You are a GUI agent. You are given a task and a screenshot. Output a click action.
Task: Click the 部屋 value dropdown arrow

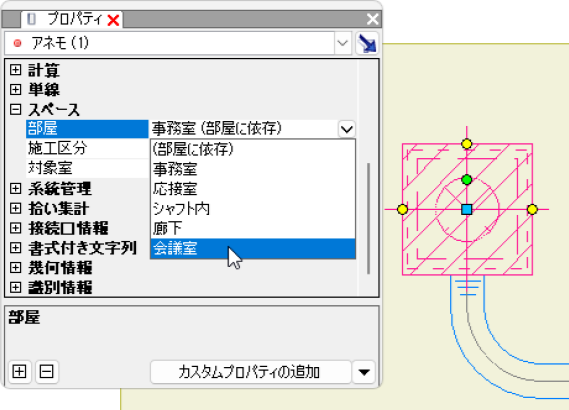347,129
